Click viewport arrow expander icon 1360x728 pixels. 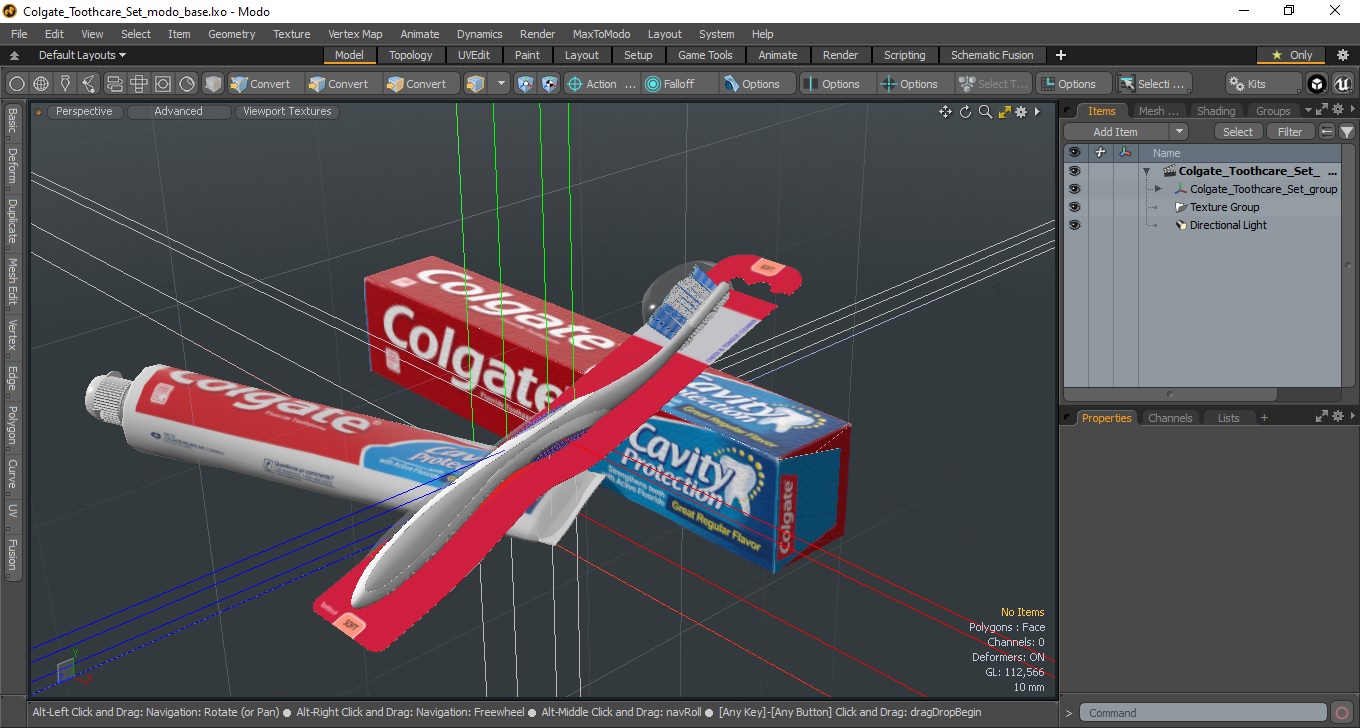pos(1037,112)
